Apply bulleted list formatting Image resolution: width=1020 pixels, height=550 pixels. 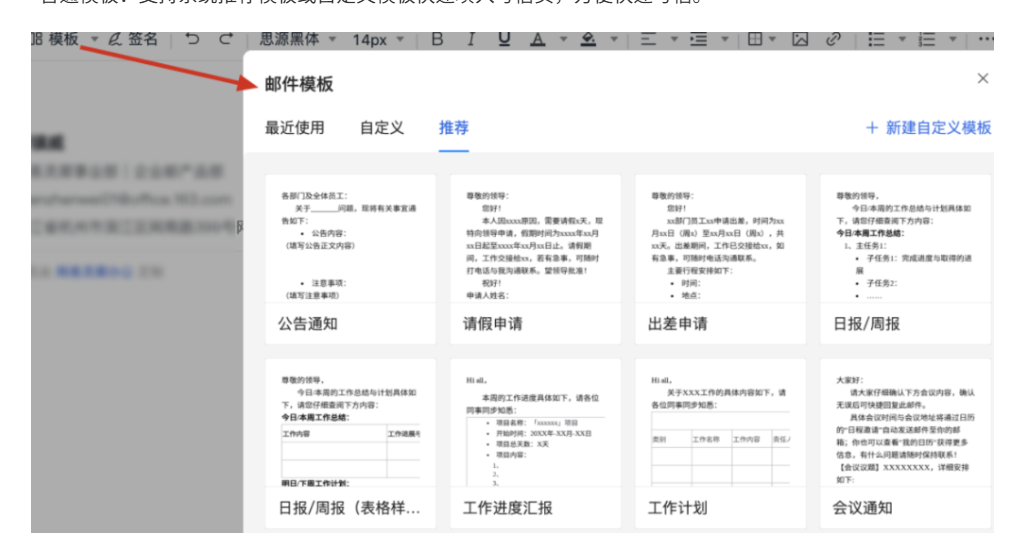tap(876, 40)
